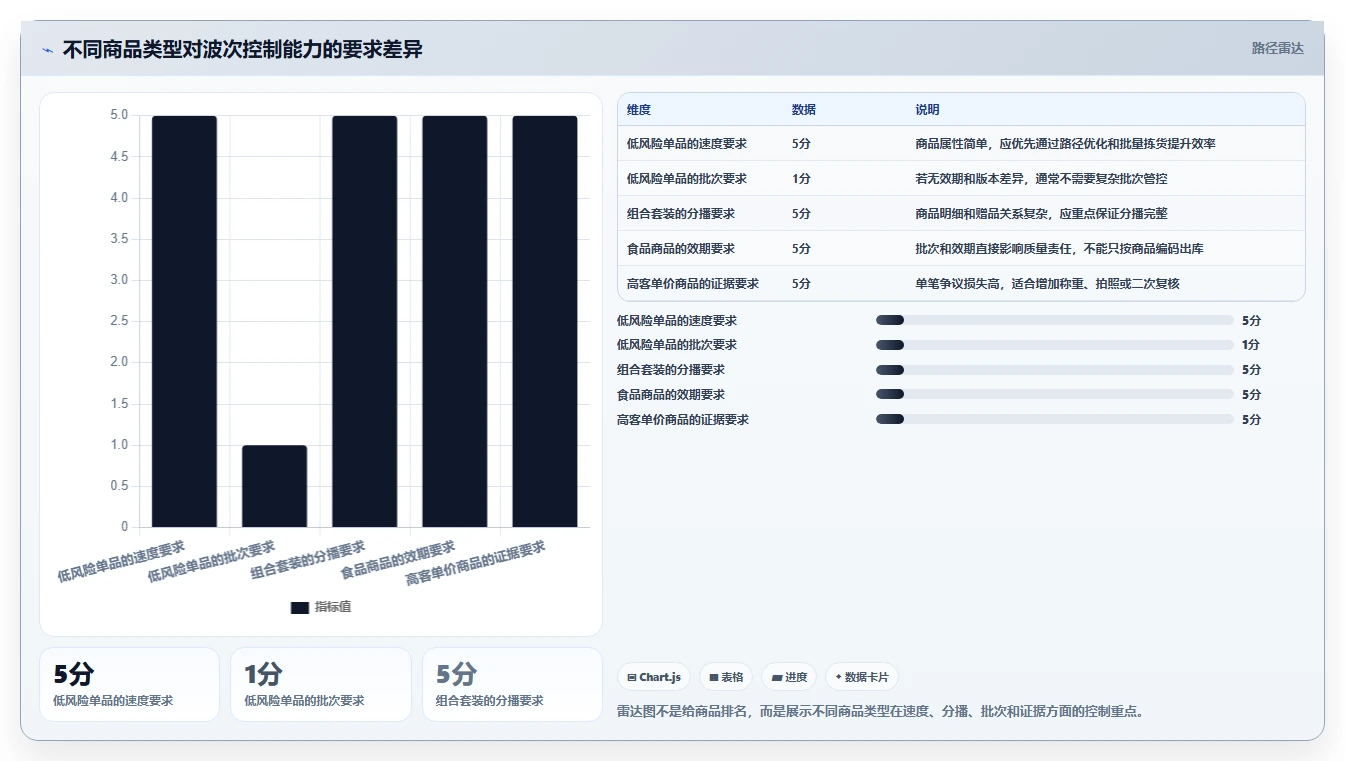Viewport: 1345px width, 761px height.
Task: Select table row 组合套装的分播要求
Action: 961,214
